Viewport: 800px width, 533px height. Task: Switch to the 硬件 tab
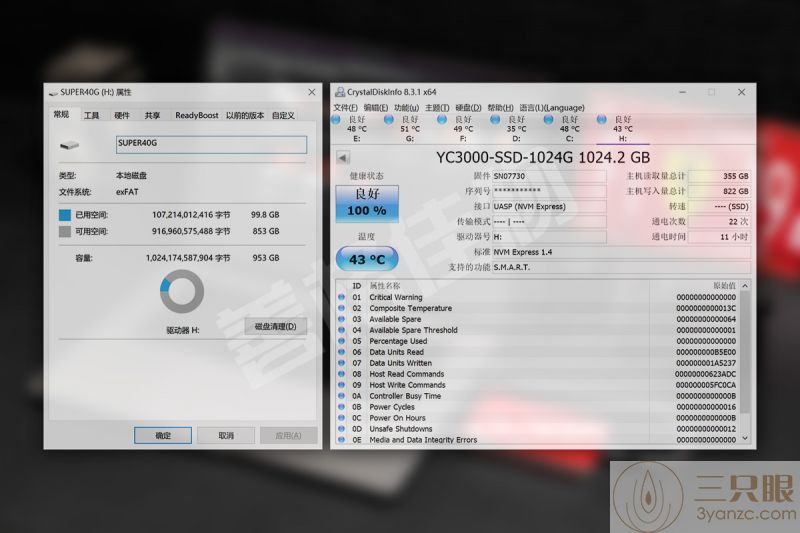[122, 116]
